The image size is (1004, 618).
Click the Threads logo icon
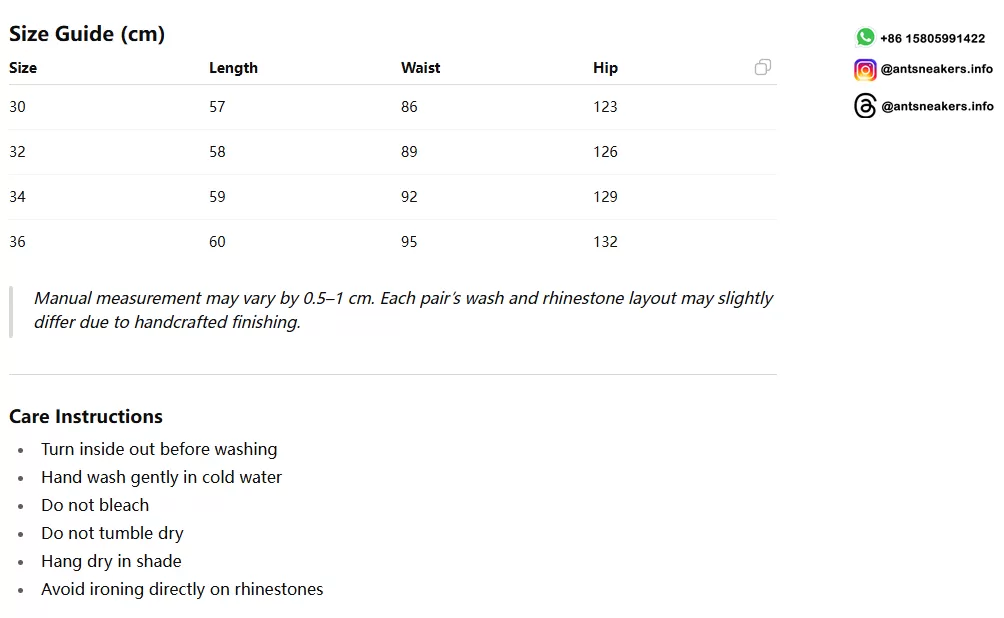click(x=865, y=106)
